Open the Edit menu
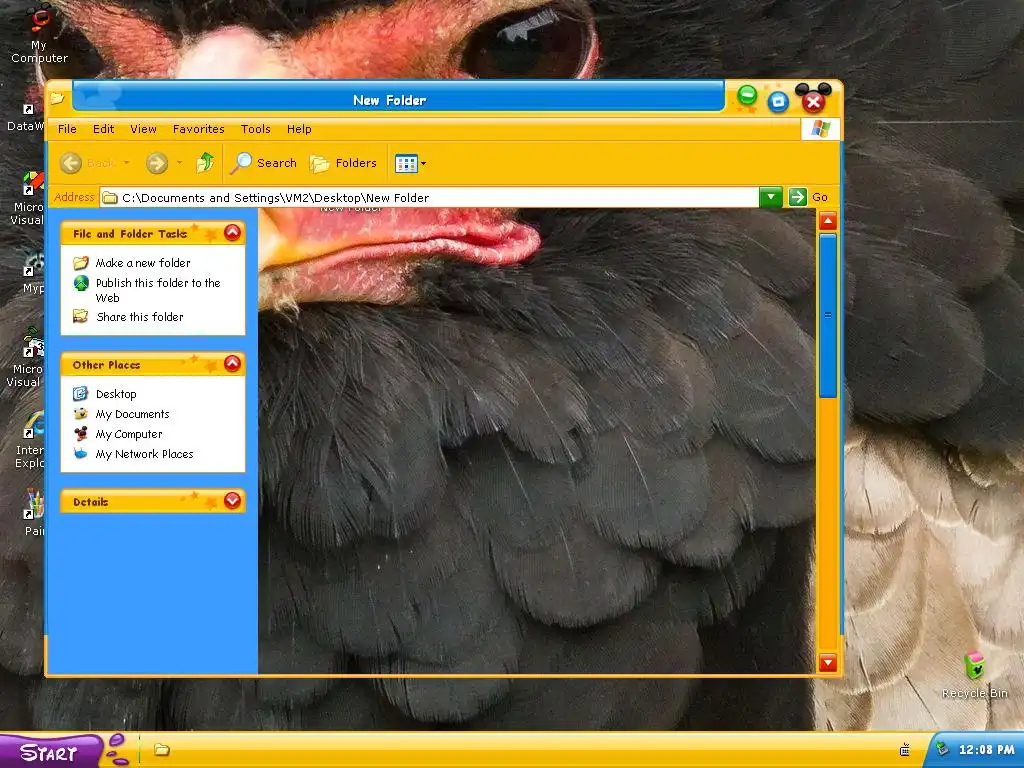Image resolution: width=1024 pixels, height=768 pixels. 103,129
